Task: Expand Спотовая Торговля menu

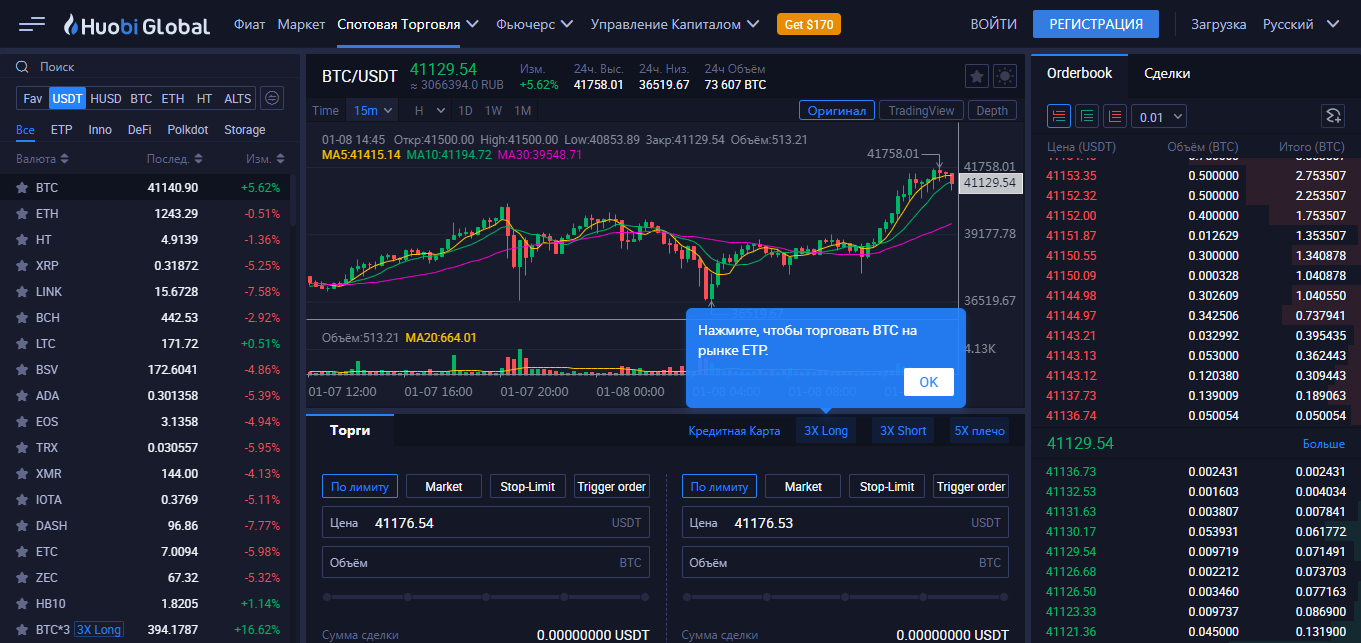Action: tap(408, 24)
